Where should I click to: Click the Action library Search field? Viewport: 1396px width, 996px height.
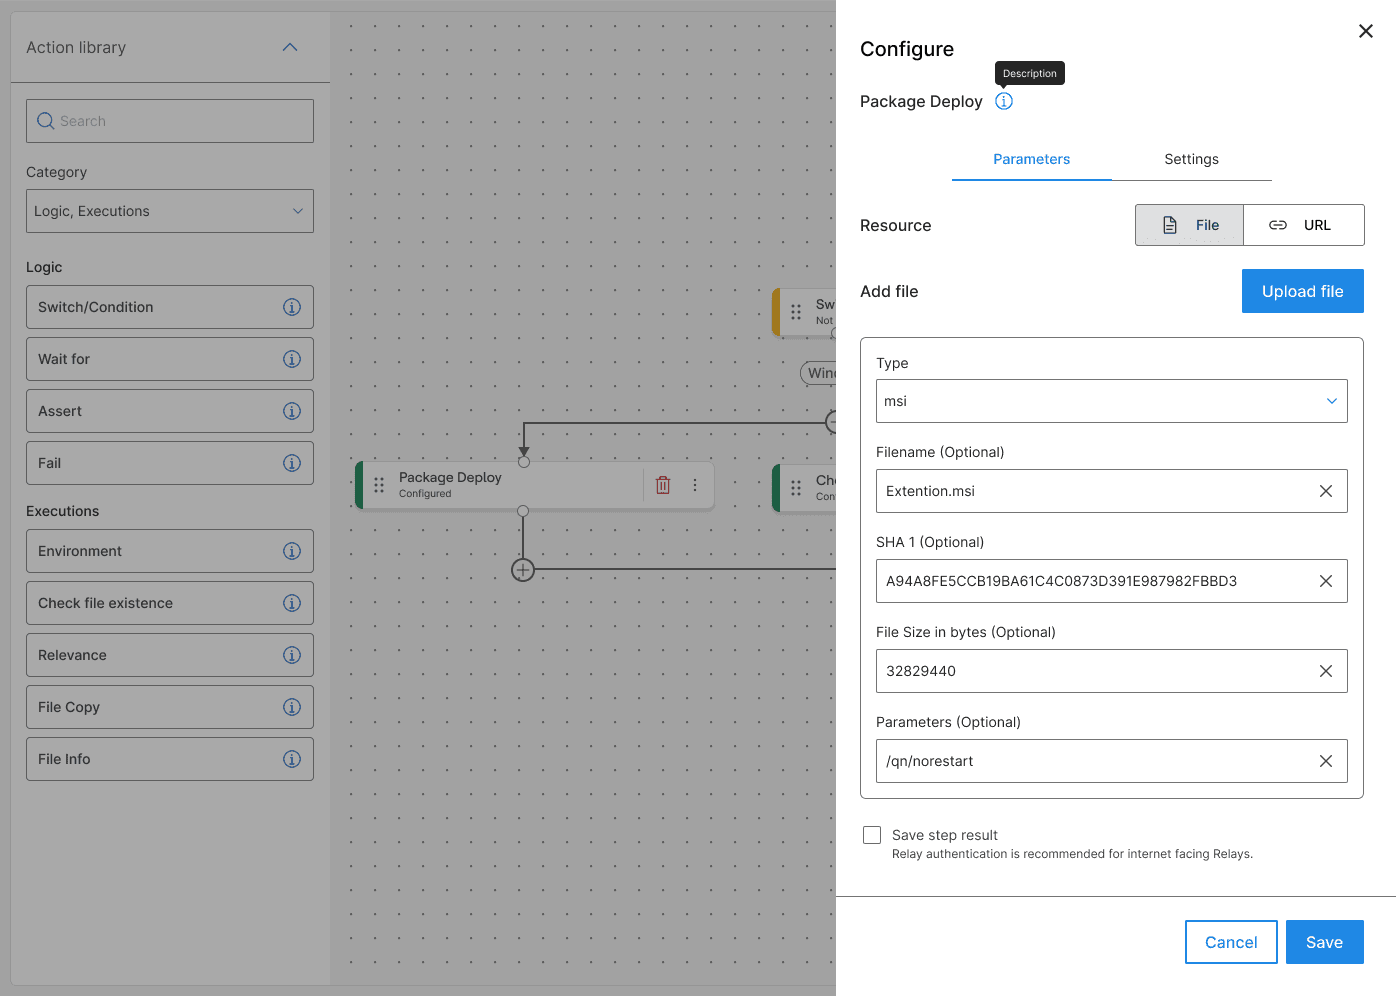click(170, 121)
